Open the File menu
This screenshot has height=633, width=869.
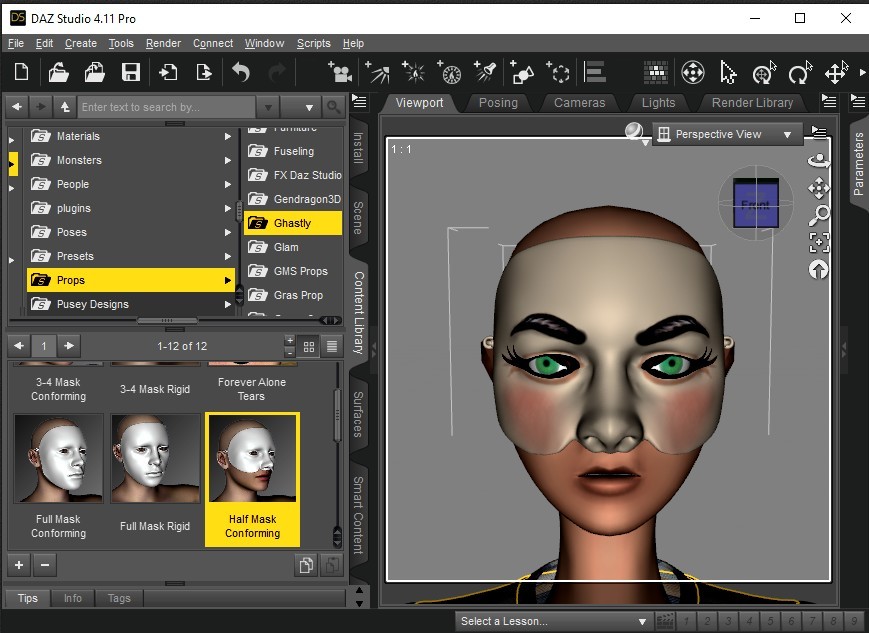pyautogui.click(x=16, y=43)
